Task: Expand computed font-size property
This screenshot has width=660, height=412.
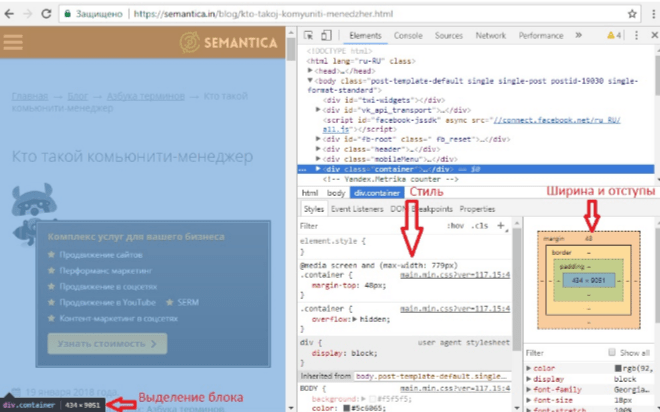Action: point(529,400)
